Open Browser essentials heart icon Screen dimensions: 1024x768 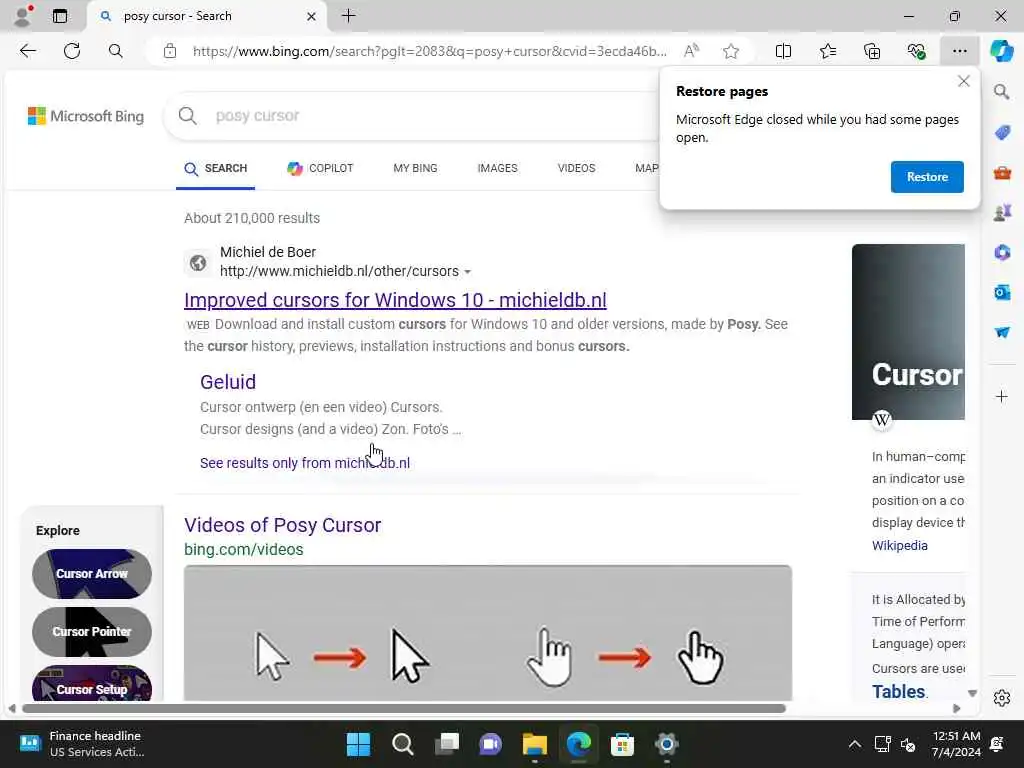tap(916, 51)
